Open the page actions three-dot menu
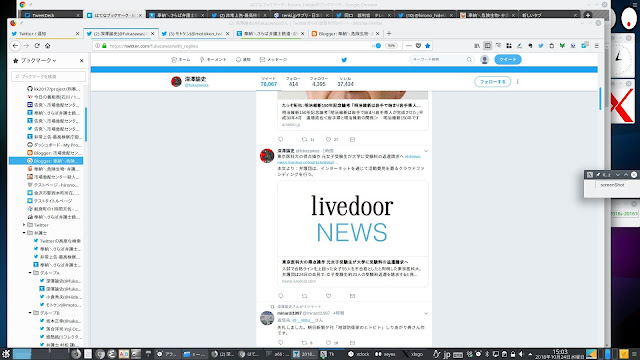640x360 pixels. pyautogui.click(x=409, y=46)
